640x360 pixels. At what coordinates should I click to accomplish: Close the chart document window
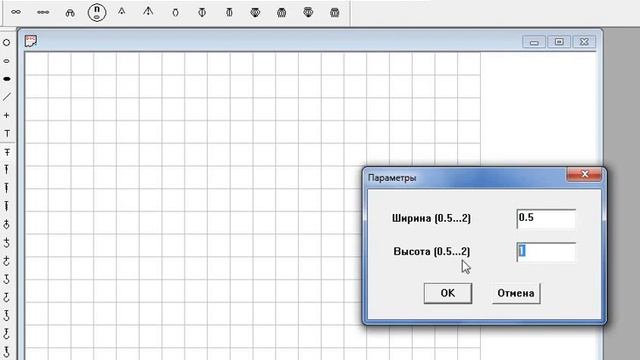click(584, 42)
